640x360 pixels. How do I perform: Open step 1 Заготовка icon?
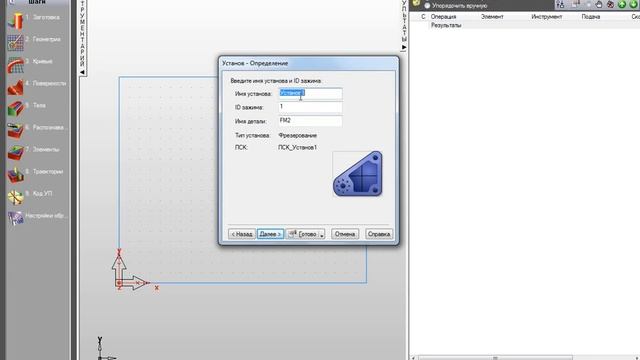[x=16, y=20]
